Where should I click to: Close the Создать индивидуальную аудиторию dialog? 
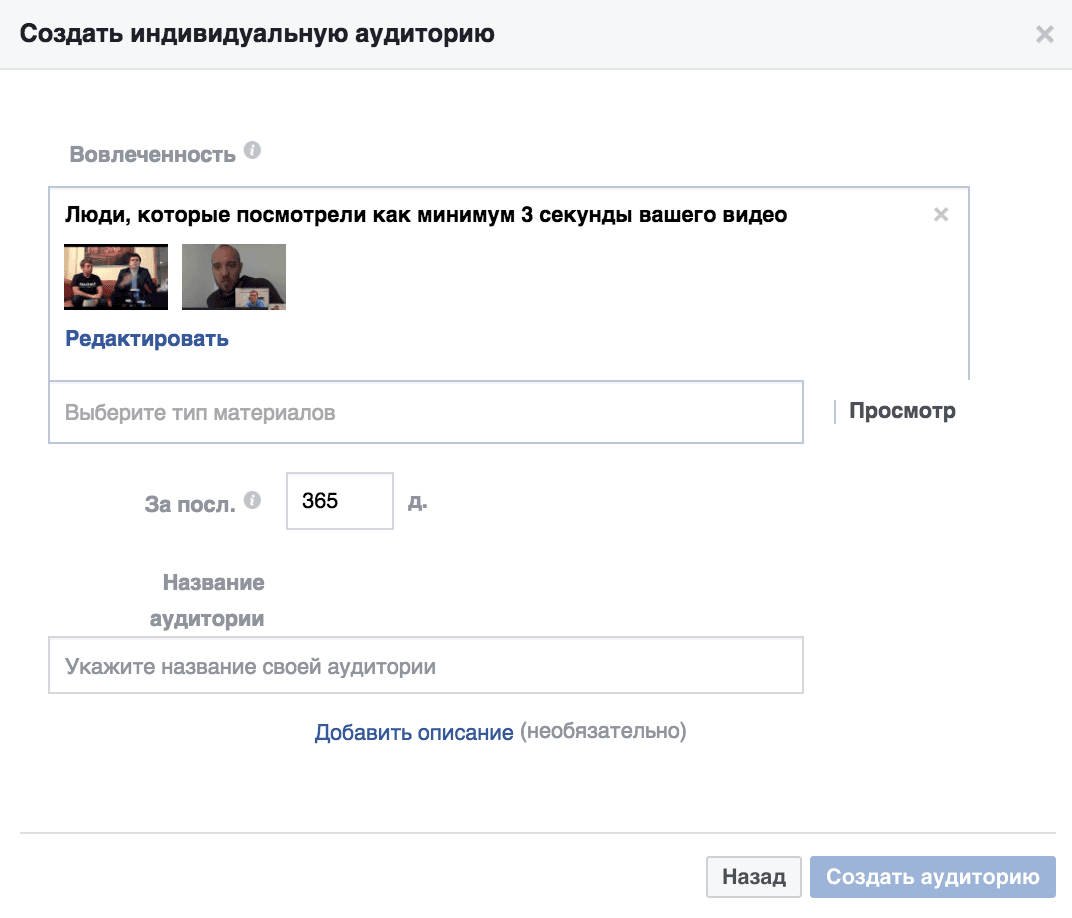[x=1045, y=34]
